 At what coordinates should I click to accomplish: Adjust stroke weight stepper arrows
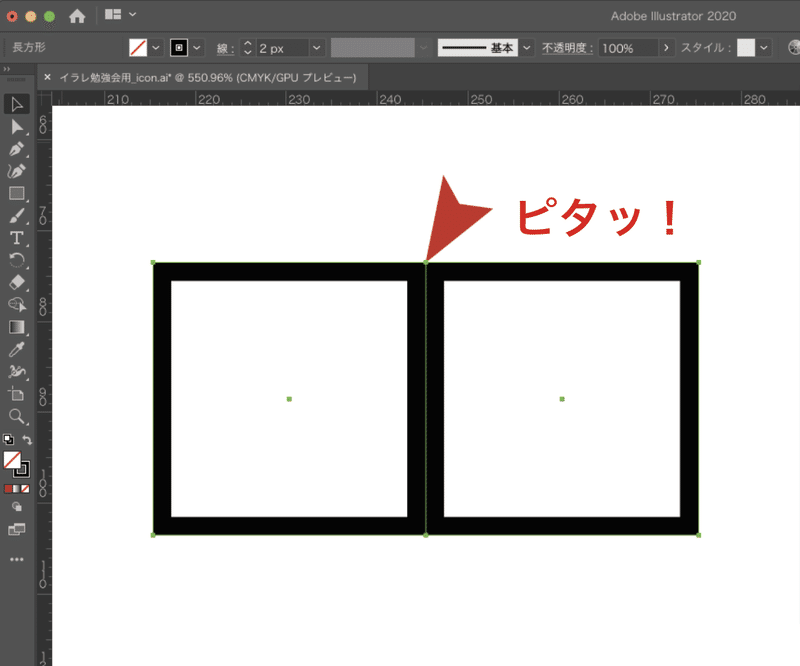(248, 48)
